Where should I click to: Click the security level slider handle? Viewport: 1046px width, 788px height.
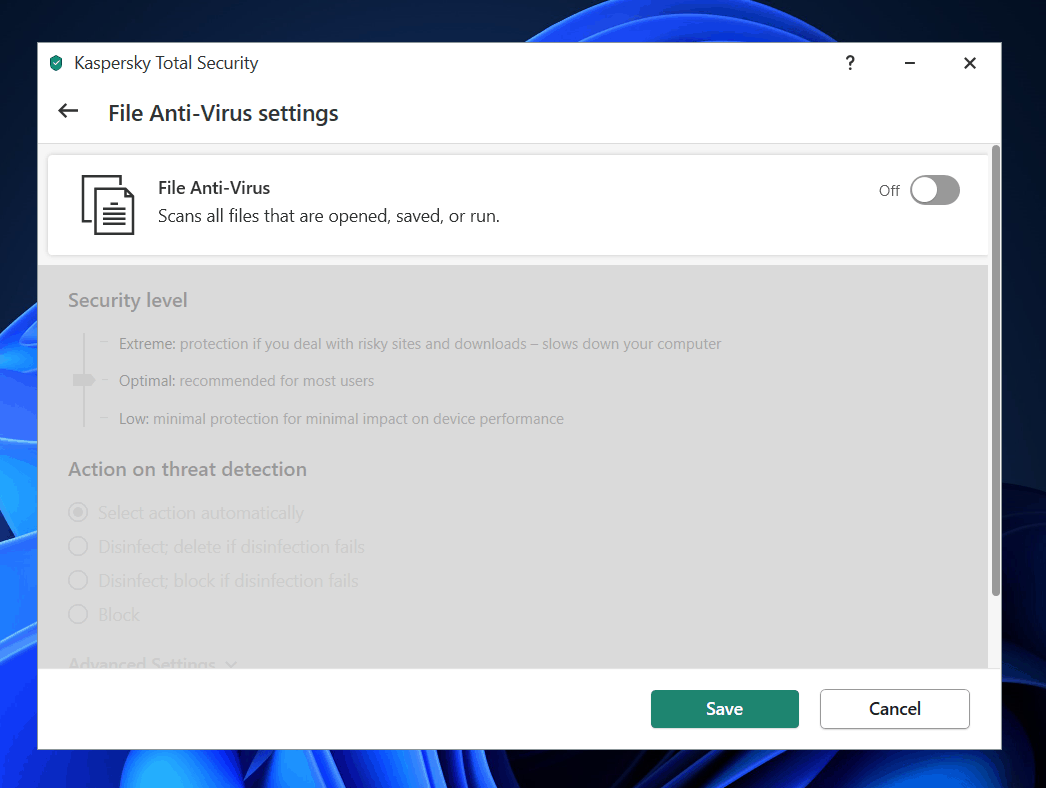click(84, 381)
